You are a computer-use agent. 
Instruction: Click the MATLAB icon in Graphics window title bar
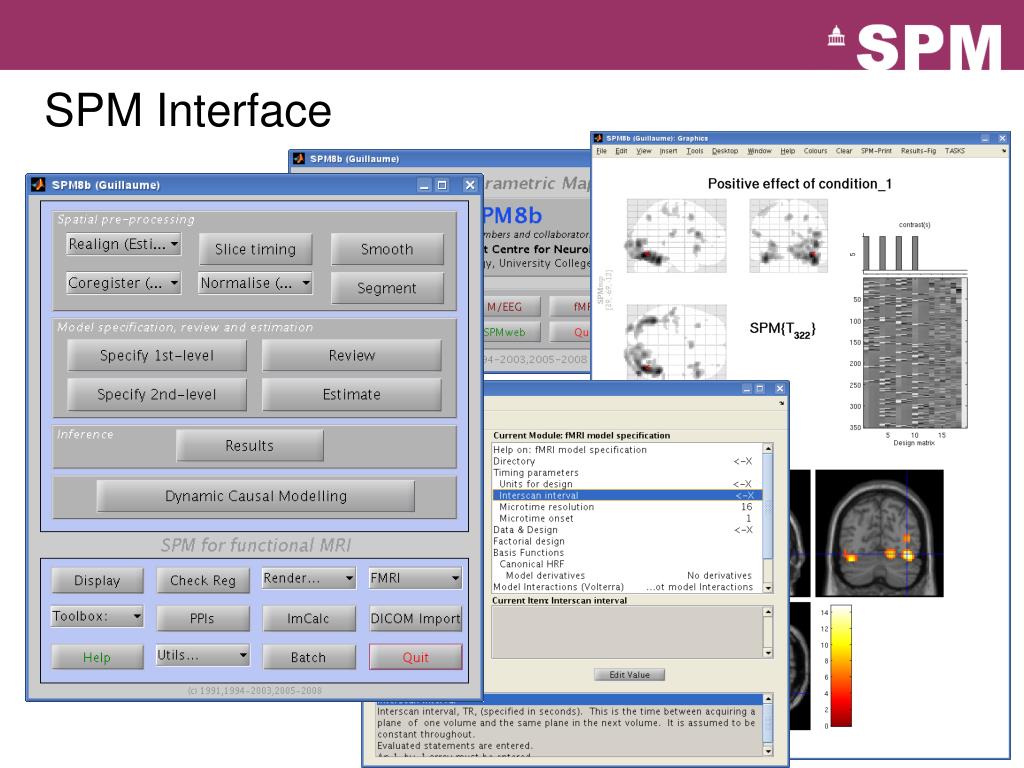pyautogui.click(x=598, y=138)
